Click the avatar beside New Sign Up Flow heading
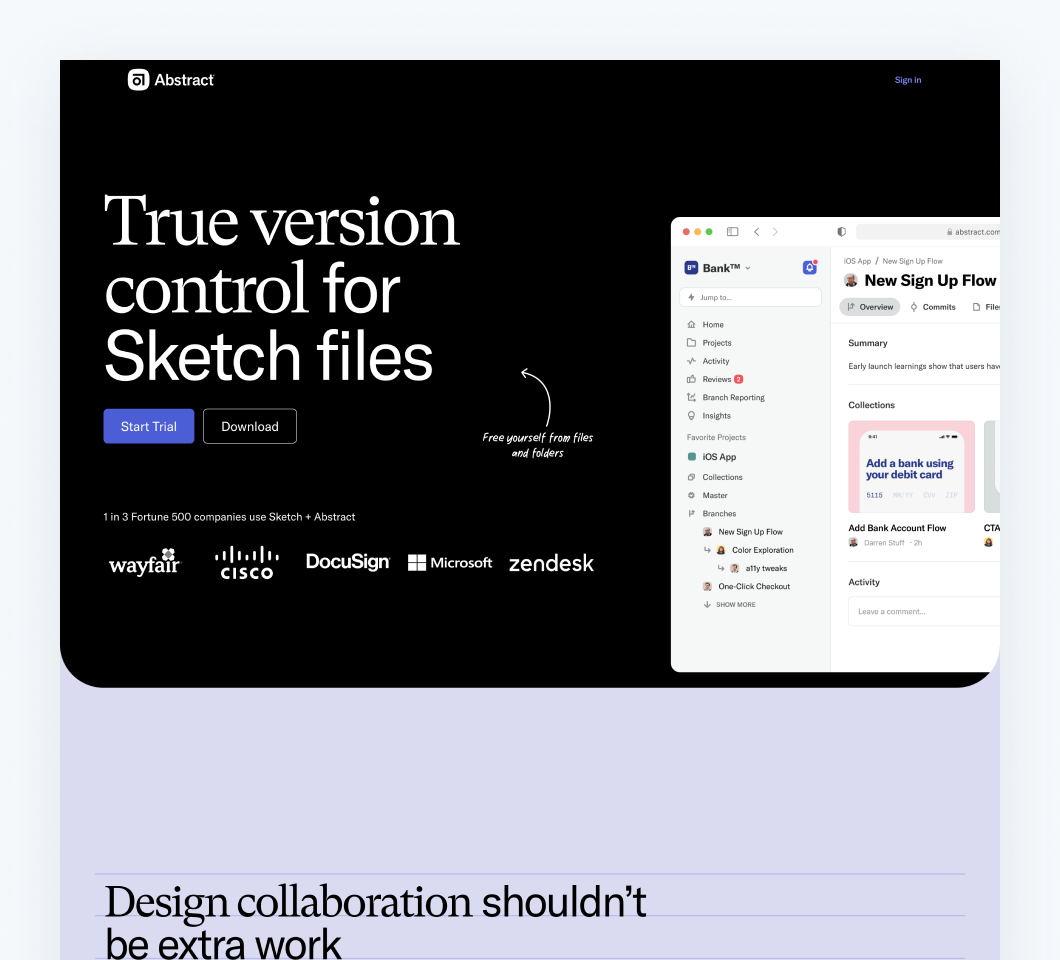 coord(851,281)
